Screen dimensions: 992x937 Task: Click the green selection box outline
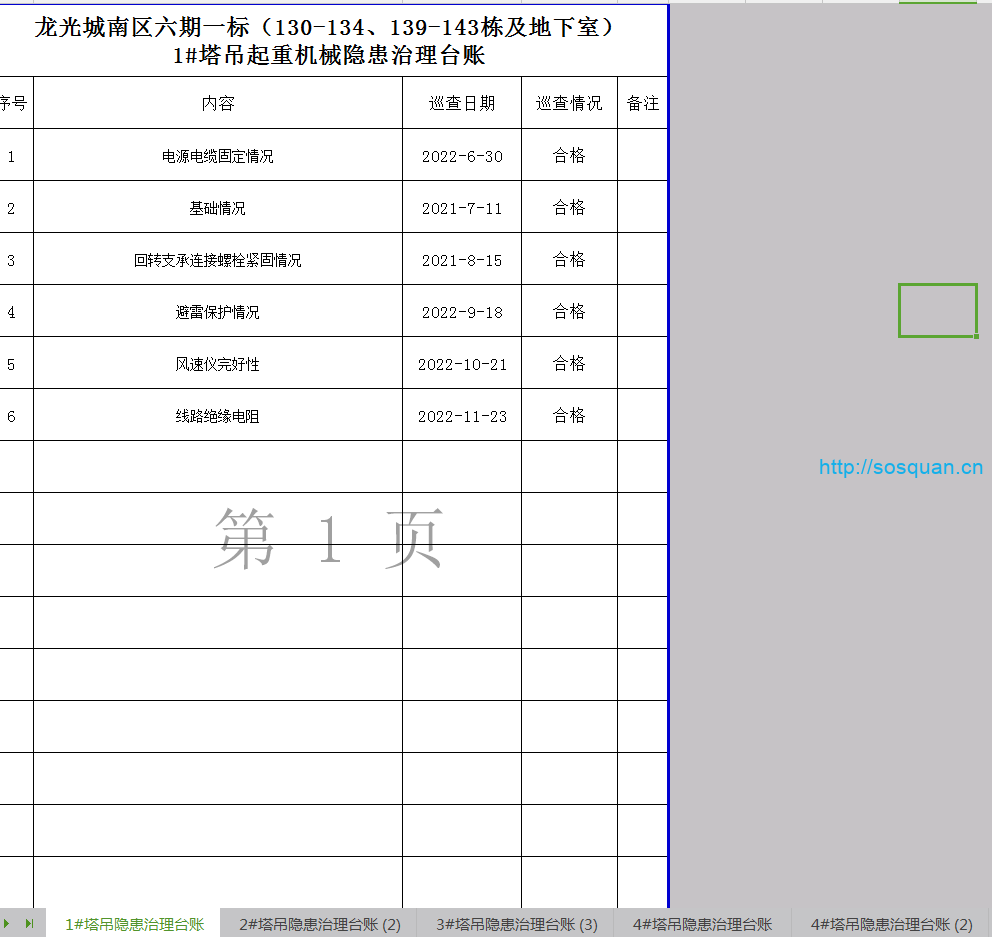(938, 310)
